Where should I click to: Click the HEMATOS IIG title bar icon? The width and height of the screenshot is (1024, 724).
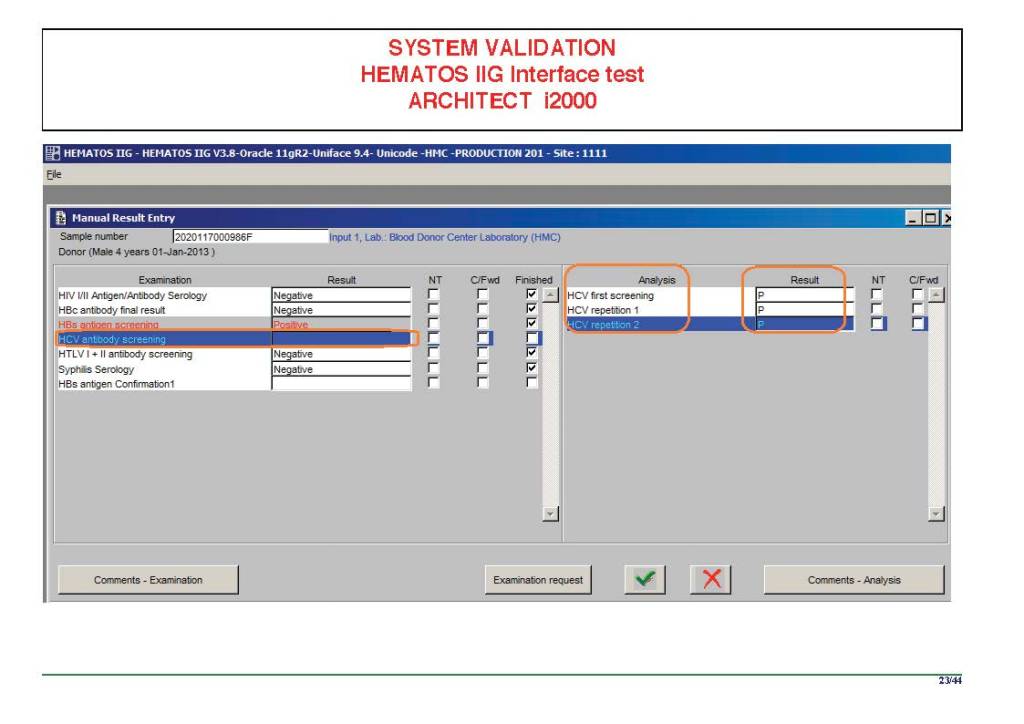click(52, 153)
